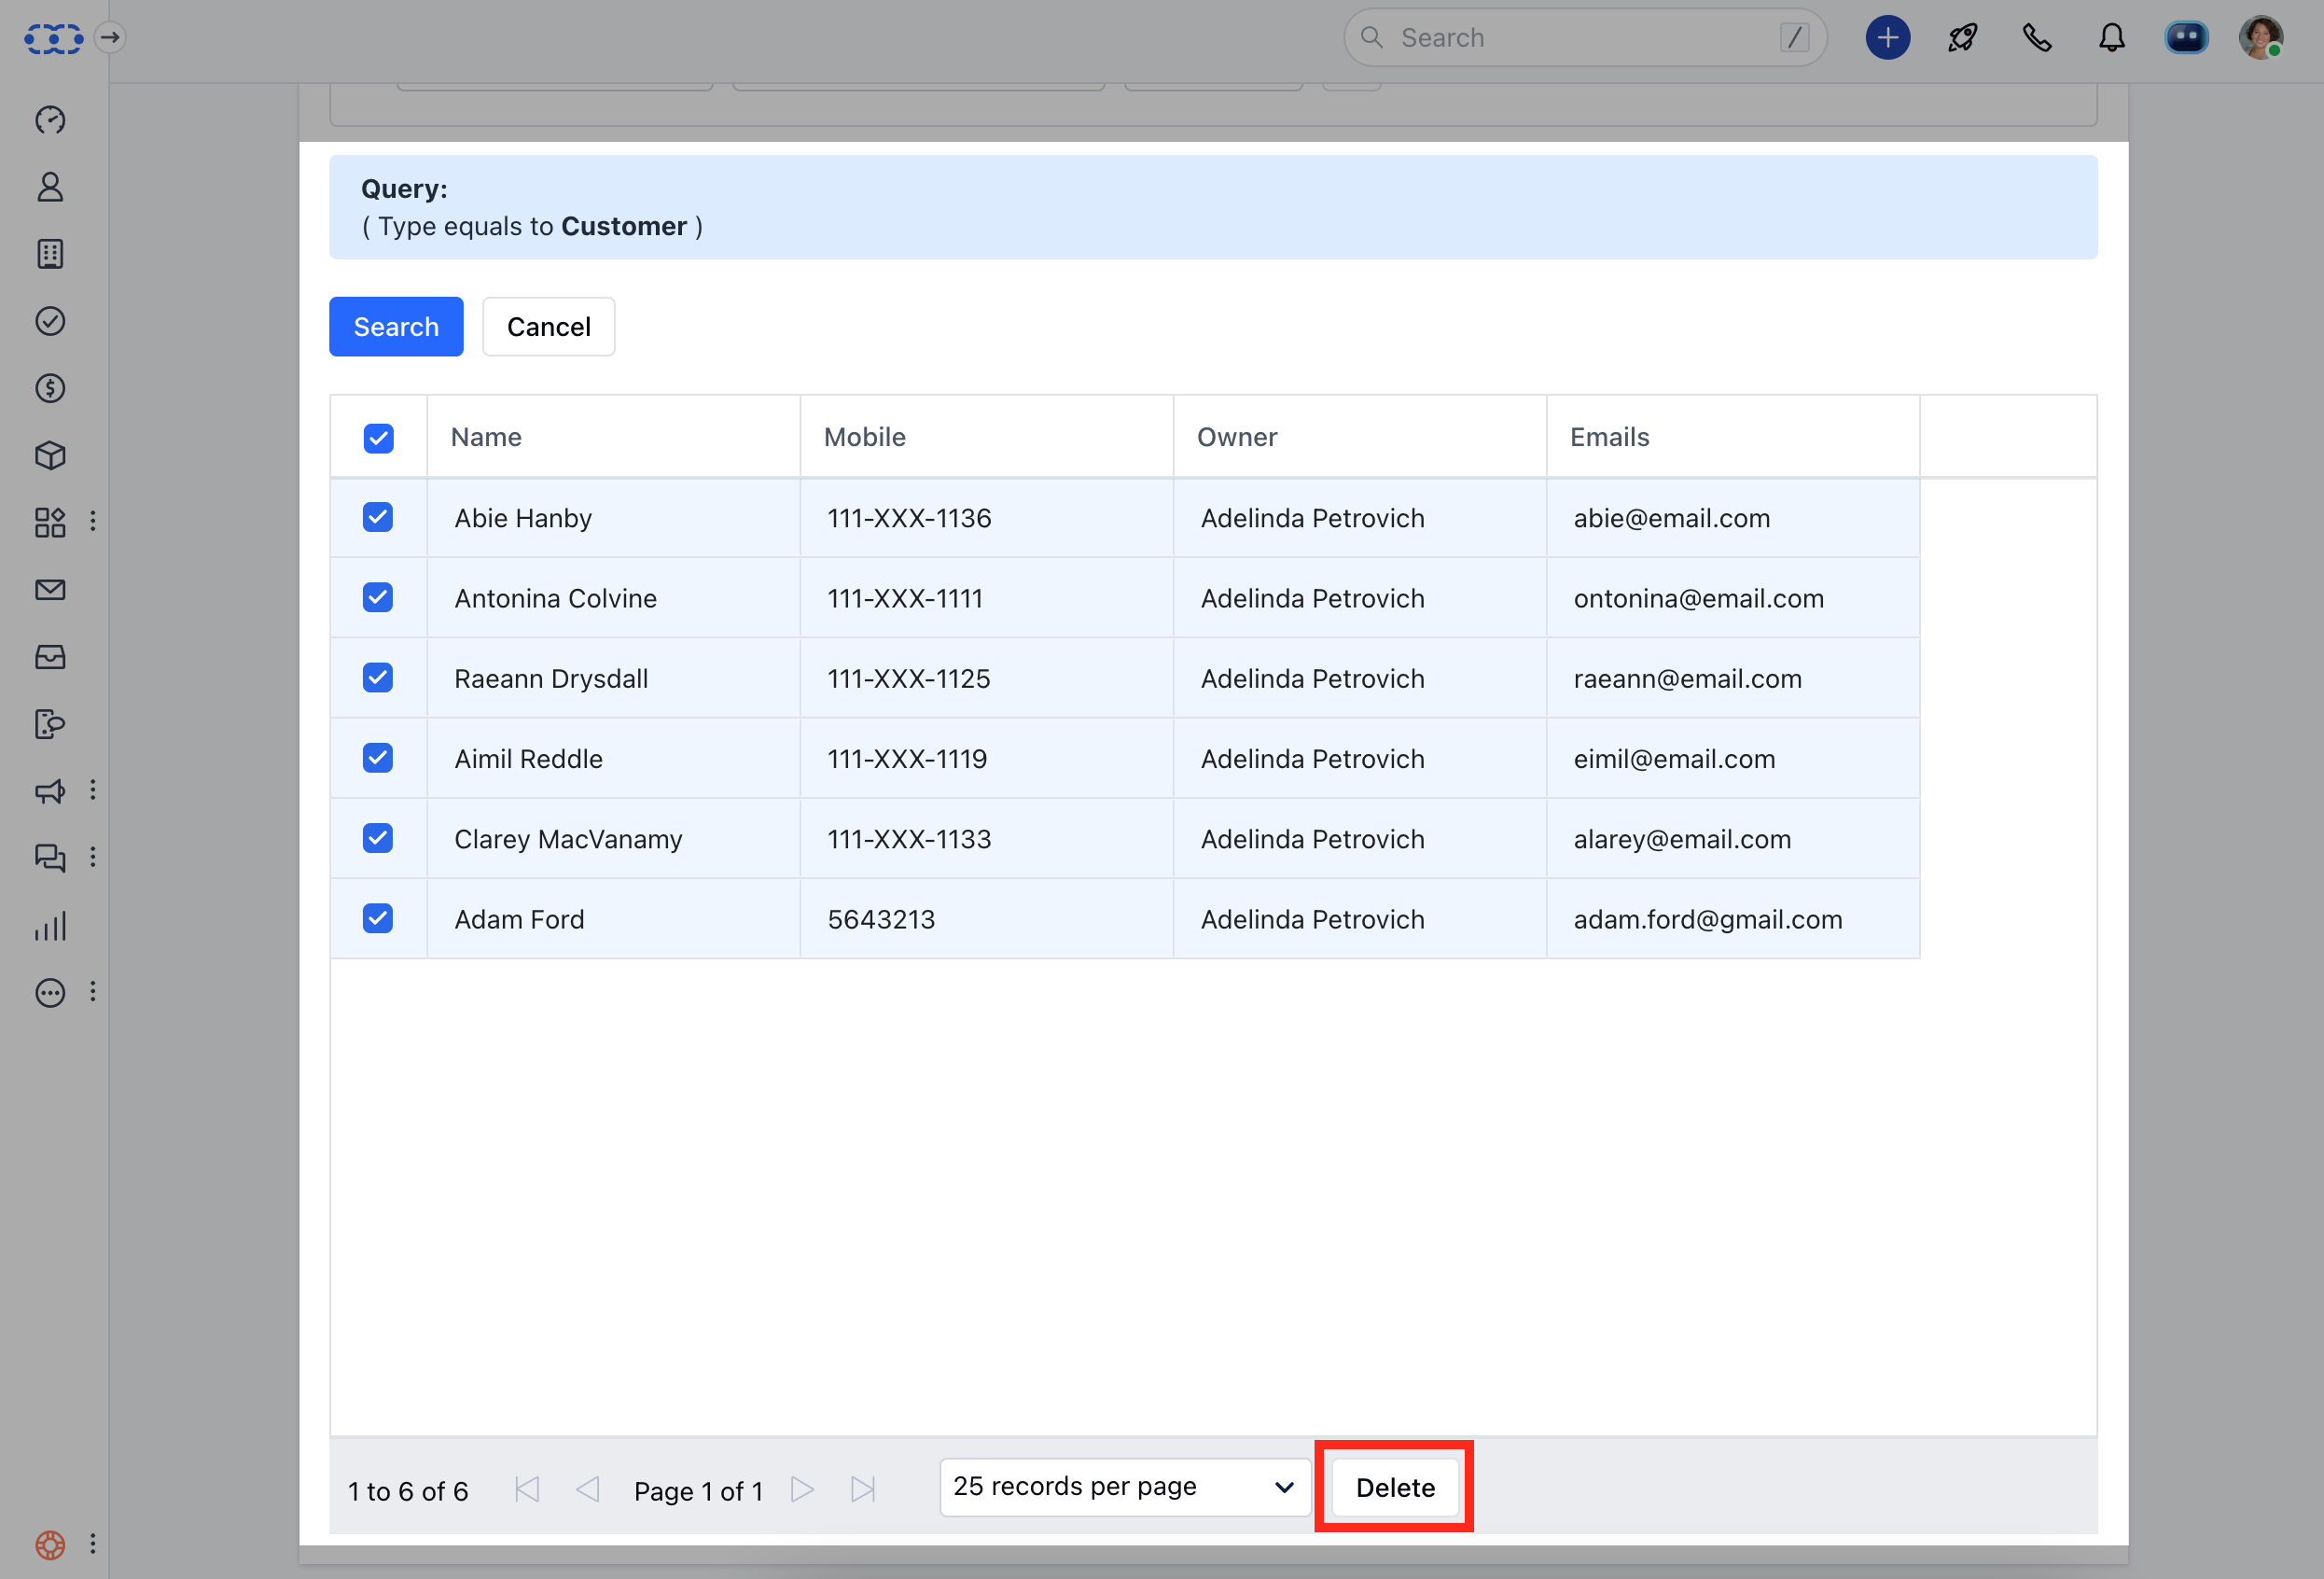Screen dimensions: 2324x1579
Task: View the Reports bar chart icon
Action: 50,925
